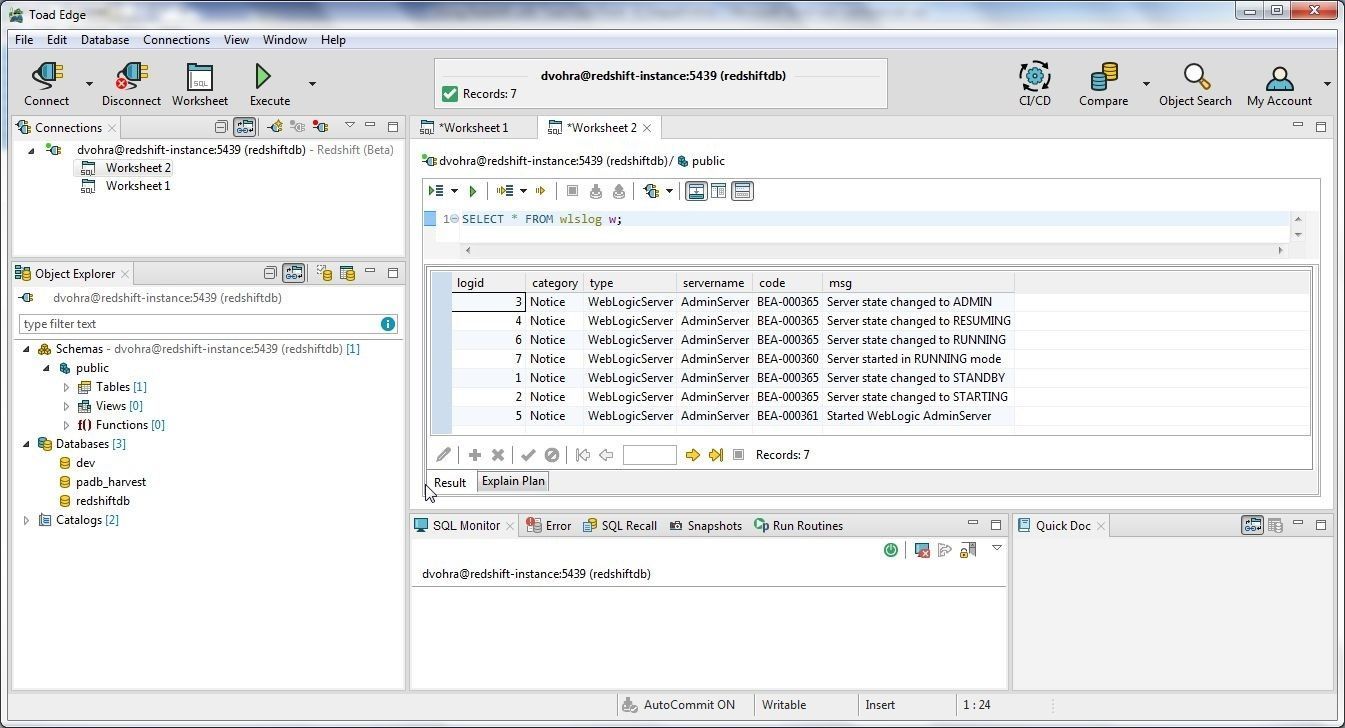Open the Execute dropdown arrow in the main toolbar
This screenshot has height=728, width=1345.
[x=312, y=84]
